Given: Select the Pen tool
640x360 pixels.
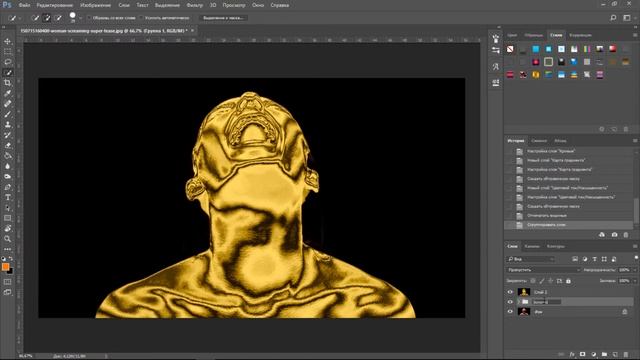Looking at the screenshot, I should (8, 187).
